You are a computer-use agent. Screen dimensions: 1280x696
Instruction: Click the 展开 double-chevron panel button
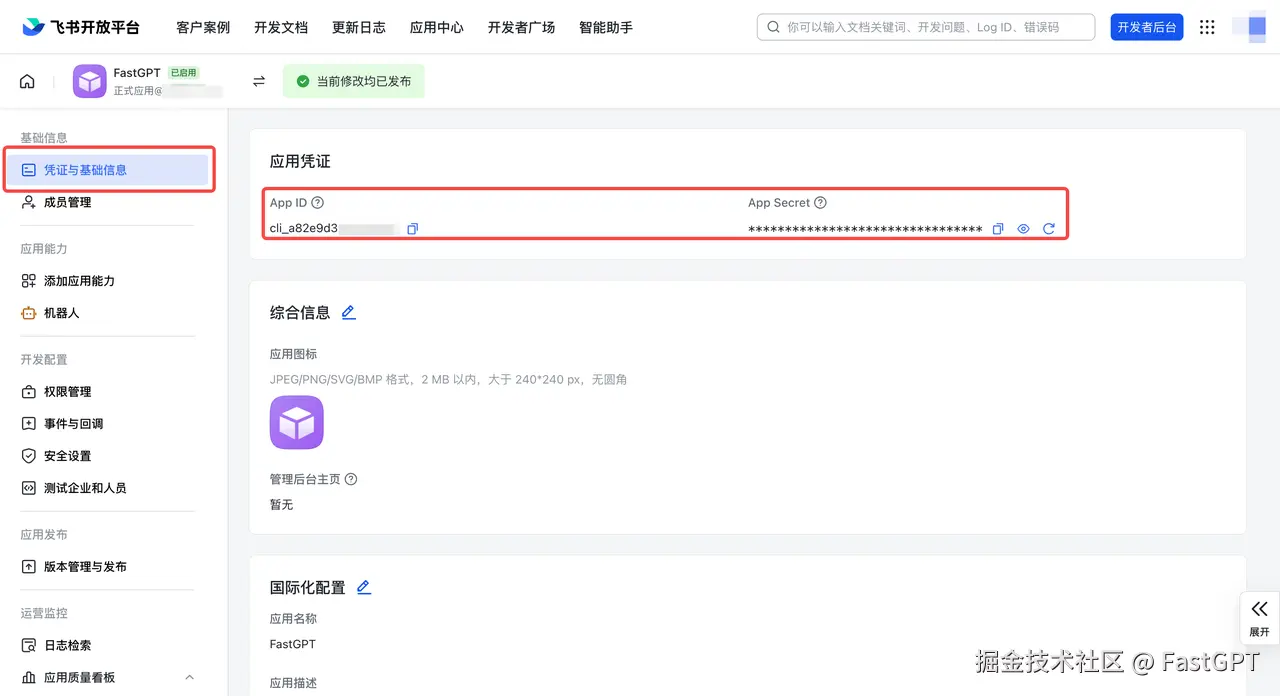1259,618
